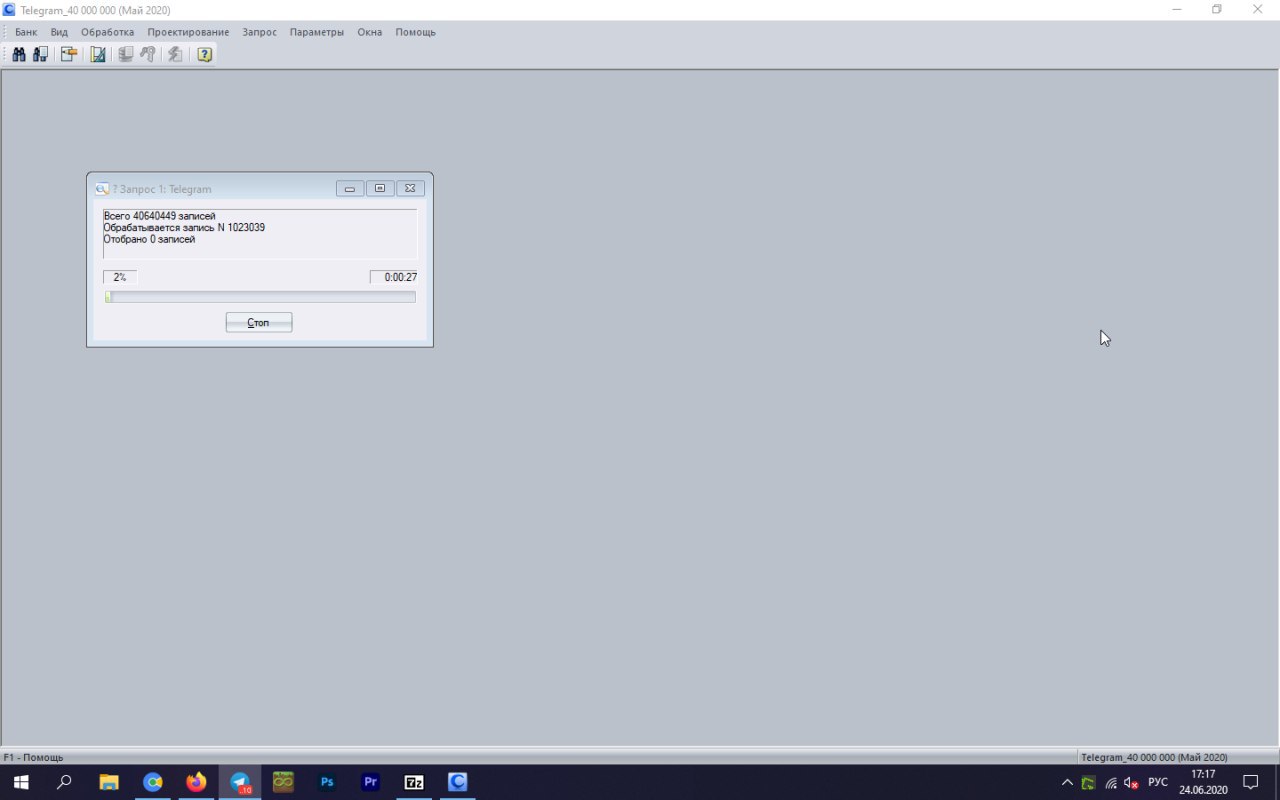Image resolution: width=1280 pixels, height=800 pixels.
Task: Open help via the question-mark toolbar icon
Action: tap(204, 54)
